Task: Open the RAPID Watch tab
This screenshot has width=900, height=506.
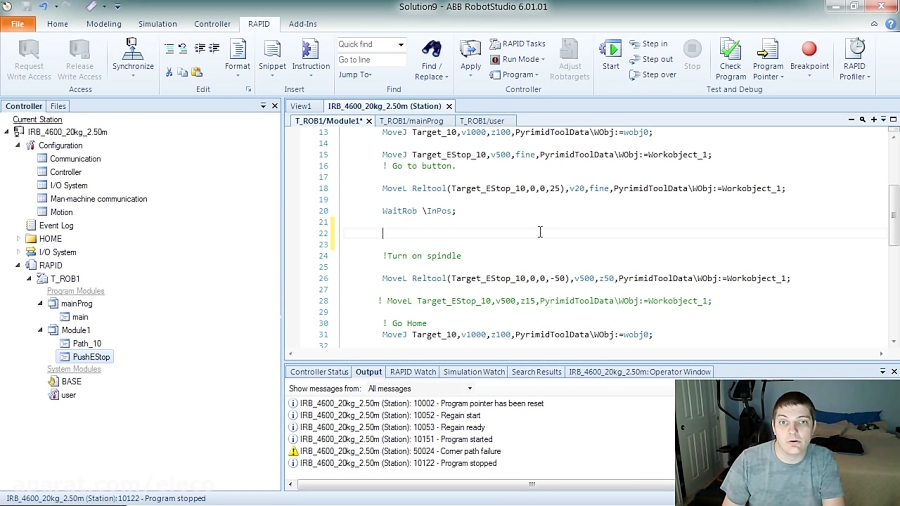Action: pos(412,372)
